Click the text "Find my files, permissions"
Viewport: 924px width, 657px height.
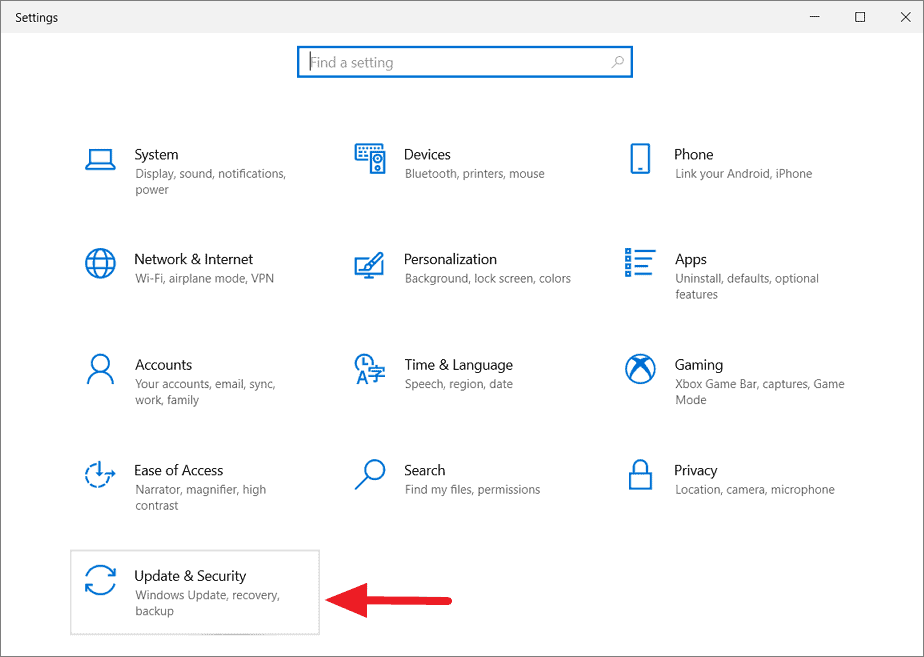point(472,490)
